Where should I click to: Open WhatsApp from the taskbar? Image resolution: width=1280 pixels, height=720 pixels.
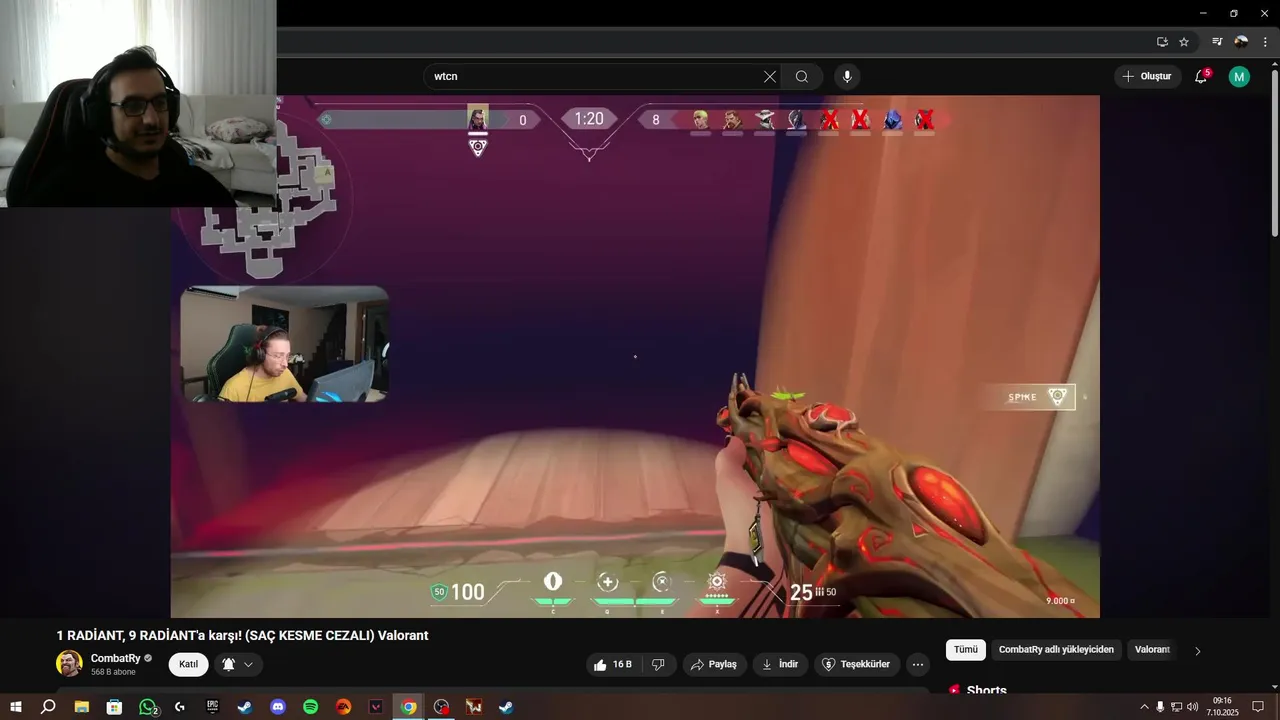[x=148, y=707]
